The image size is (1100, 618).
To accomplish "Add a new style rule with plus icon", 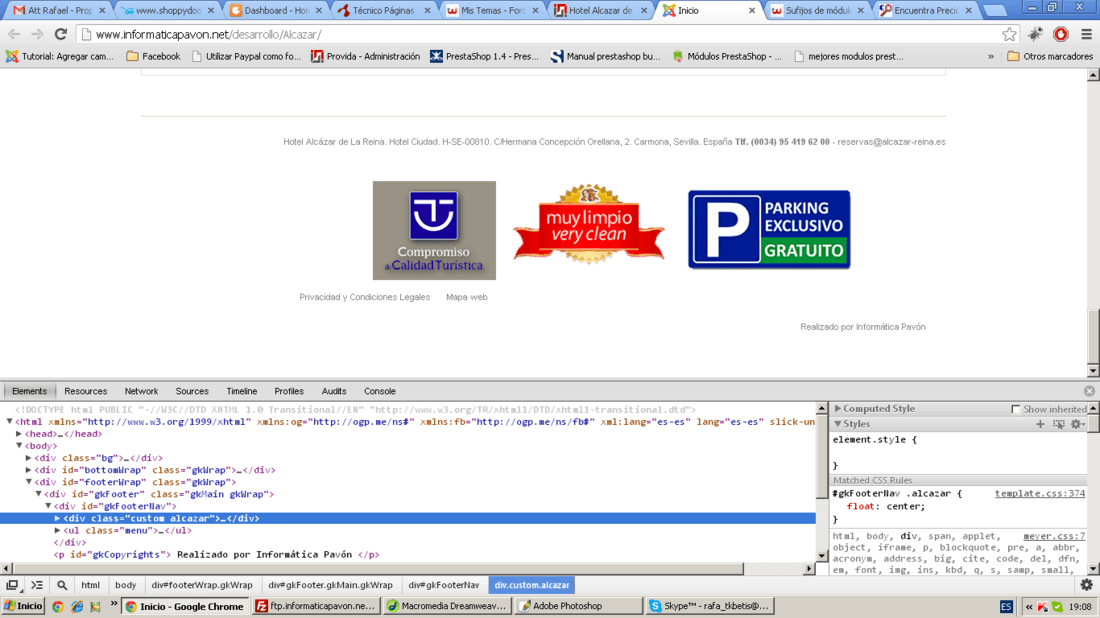I will click(x=1040, y=424).
